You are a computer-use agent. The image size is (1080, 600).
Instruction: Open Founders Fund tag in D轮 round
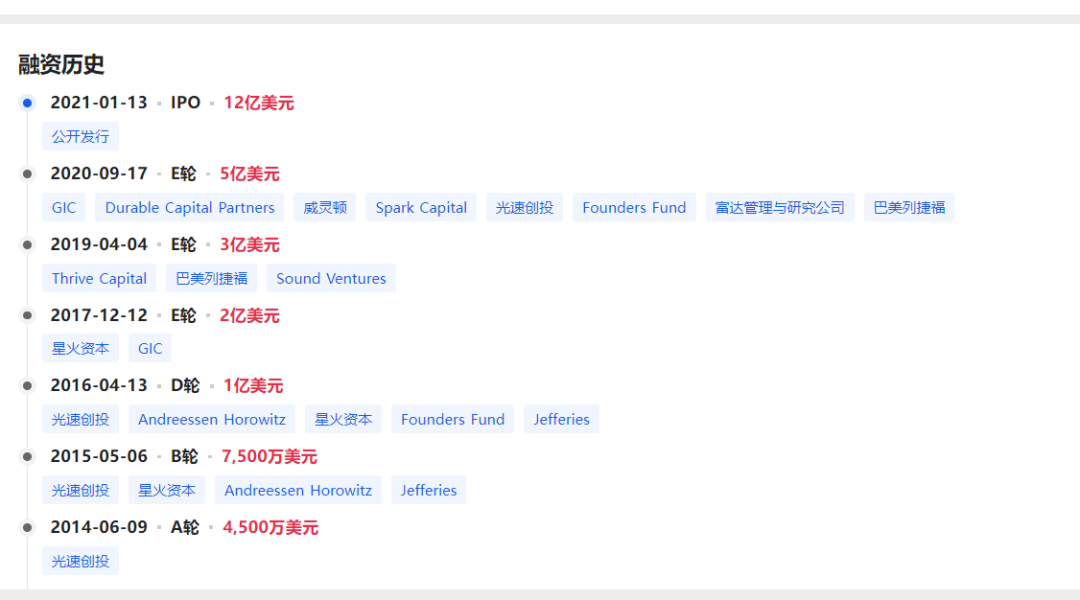click(x=453, y=420)
